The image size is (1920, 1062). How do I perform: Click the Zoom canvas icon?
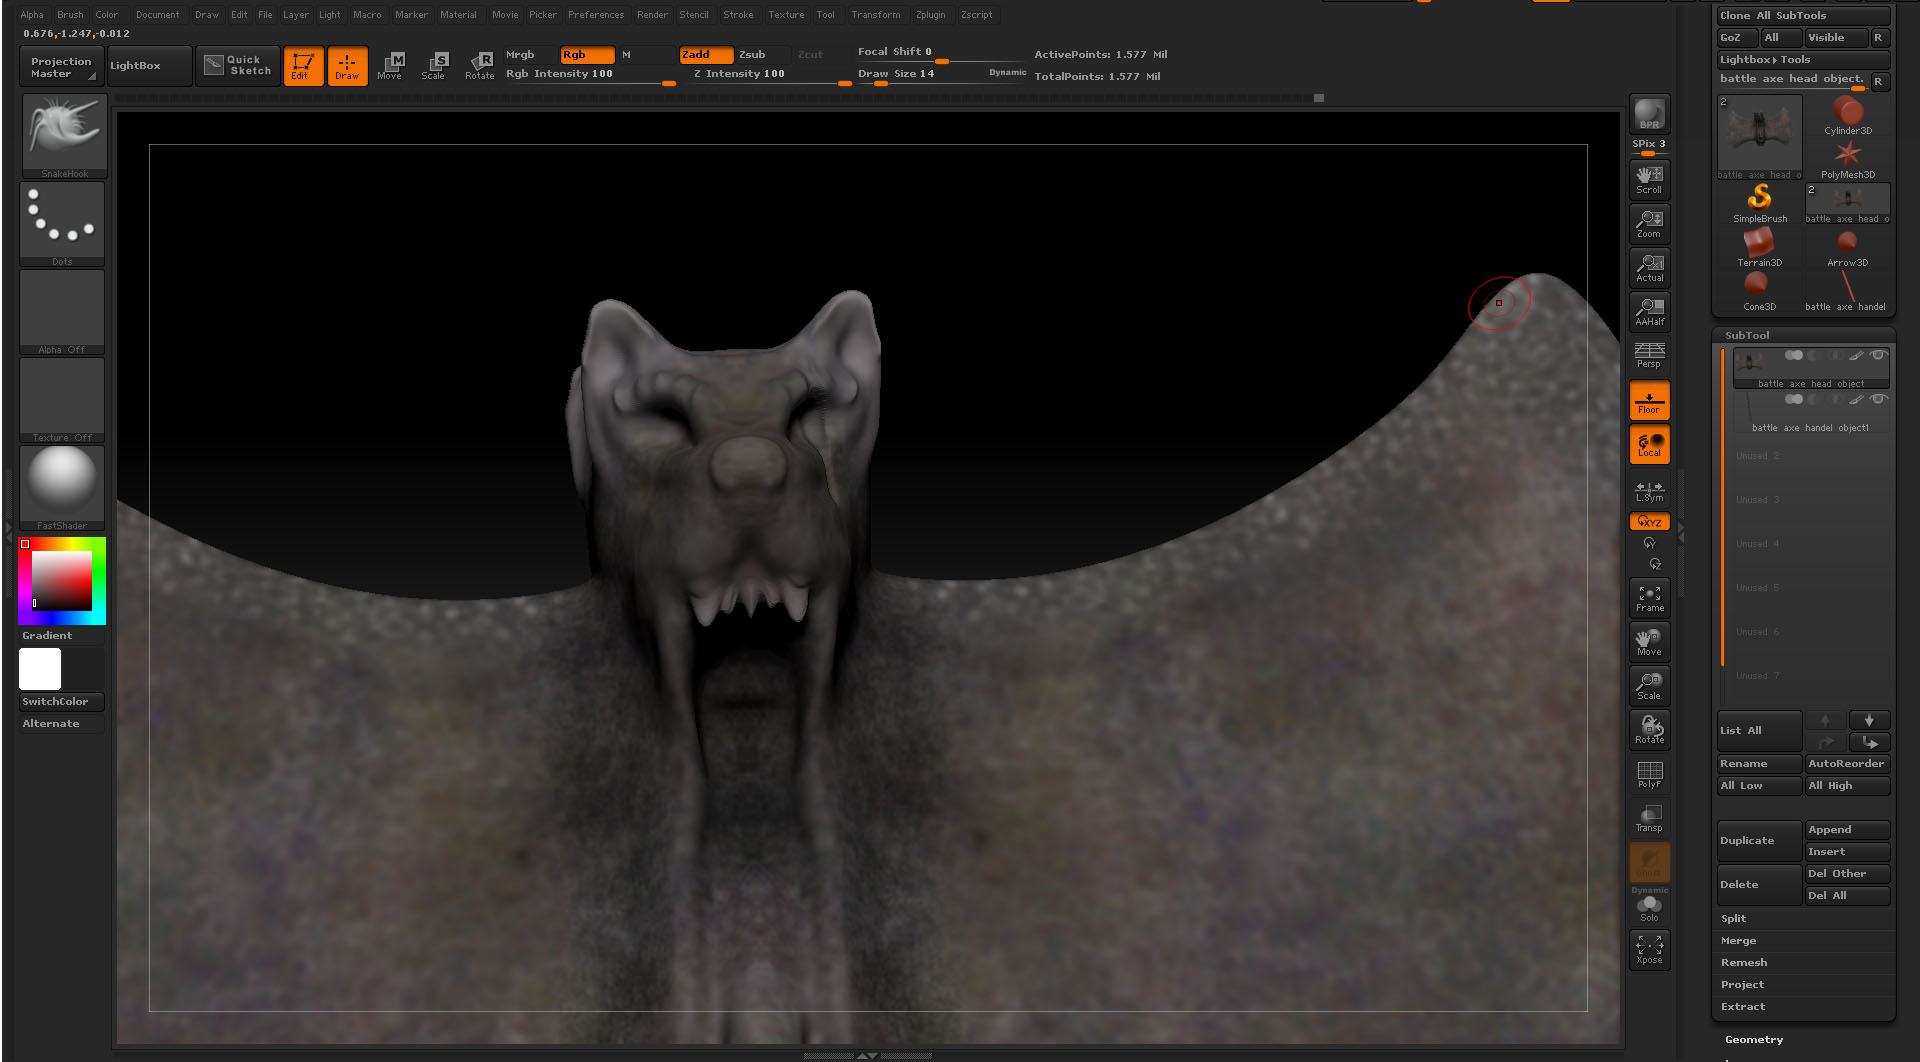[x=1649, y=223]
